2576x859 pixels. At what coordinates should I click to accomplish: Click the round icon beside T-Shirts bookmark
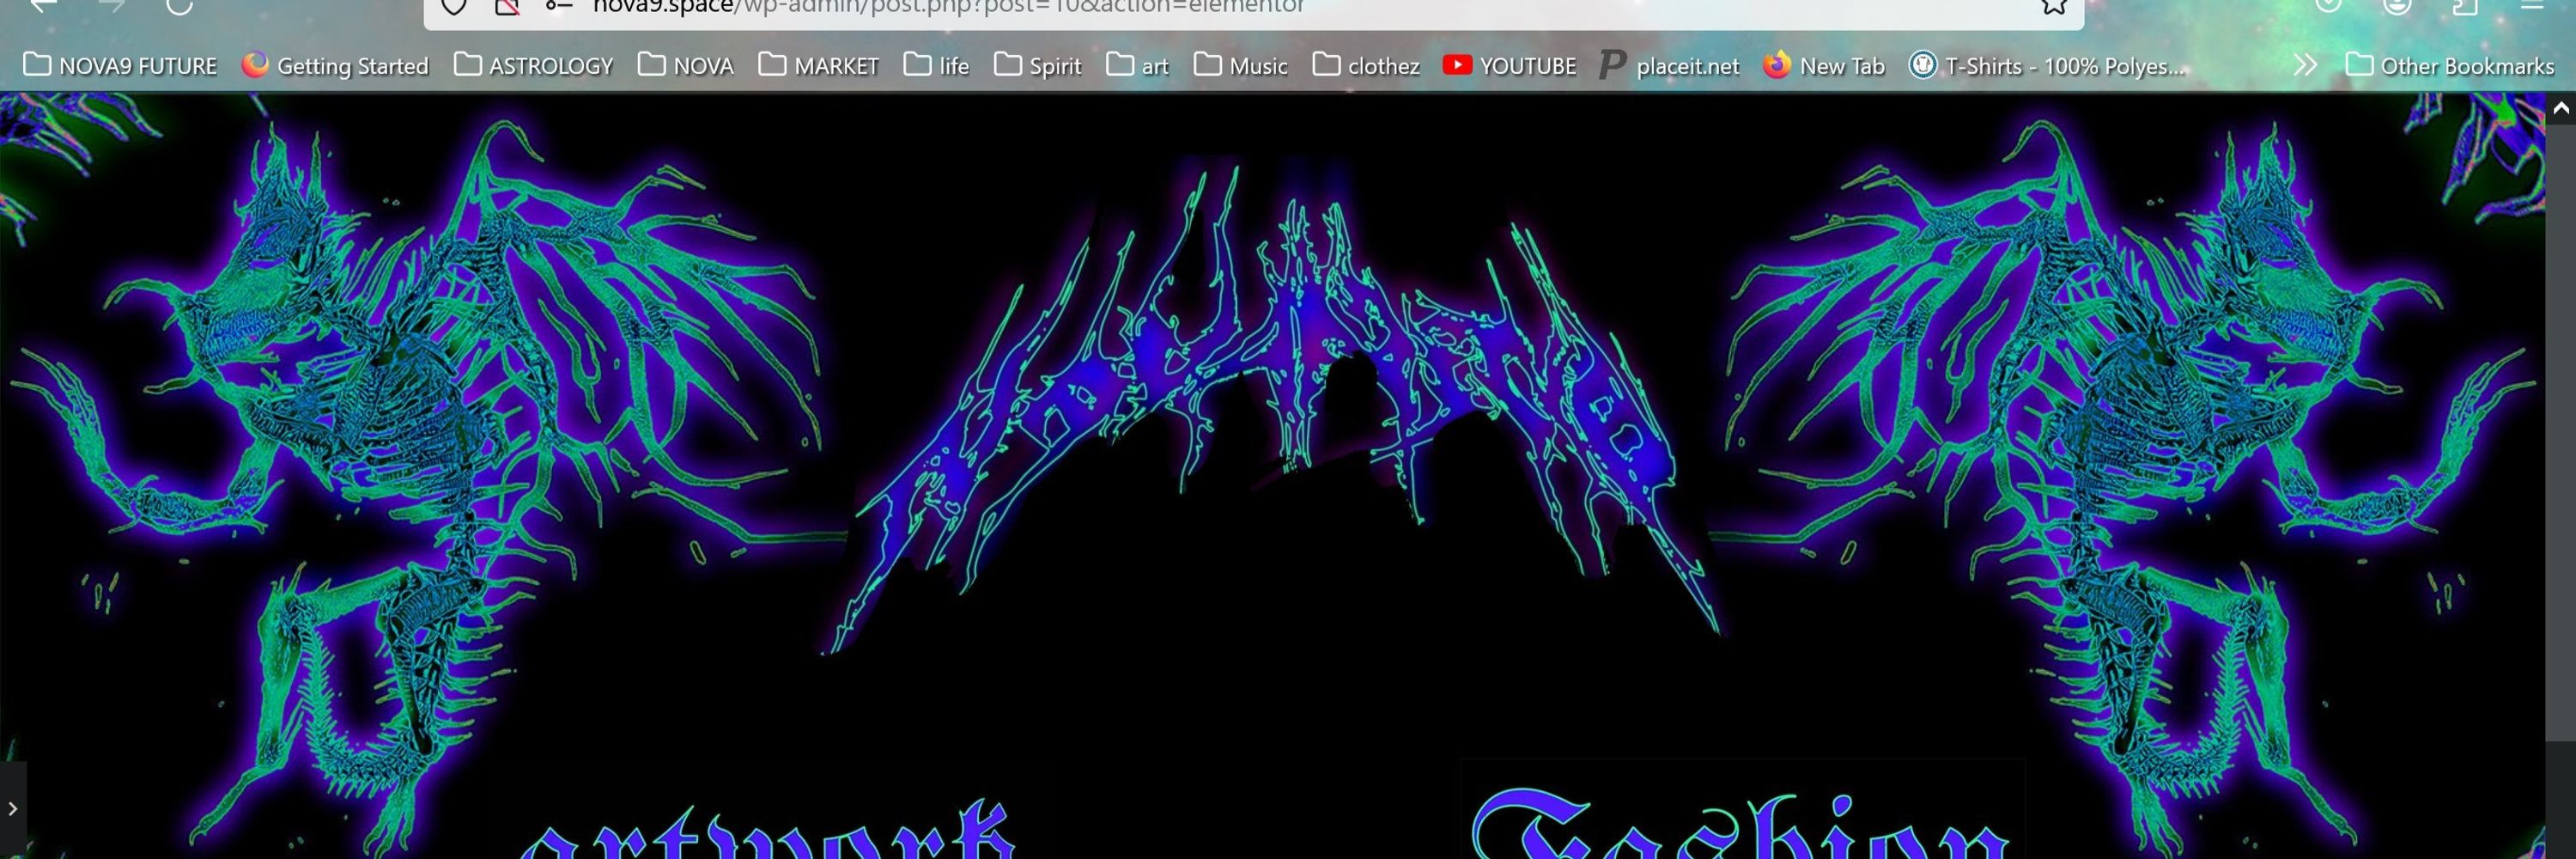pos(1922,65)
